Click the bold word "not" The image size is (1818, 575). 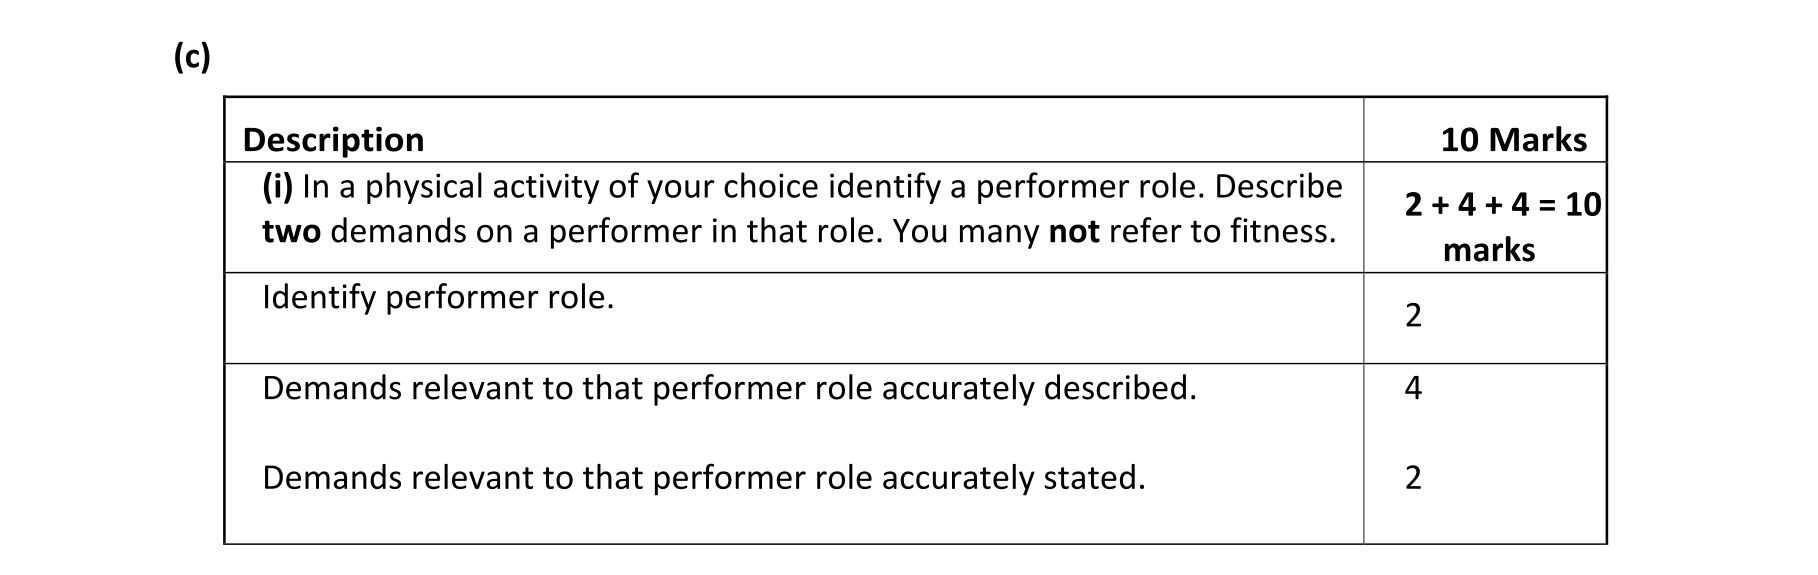(x=1073, y=232)
